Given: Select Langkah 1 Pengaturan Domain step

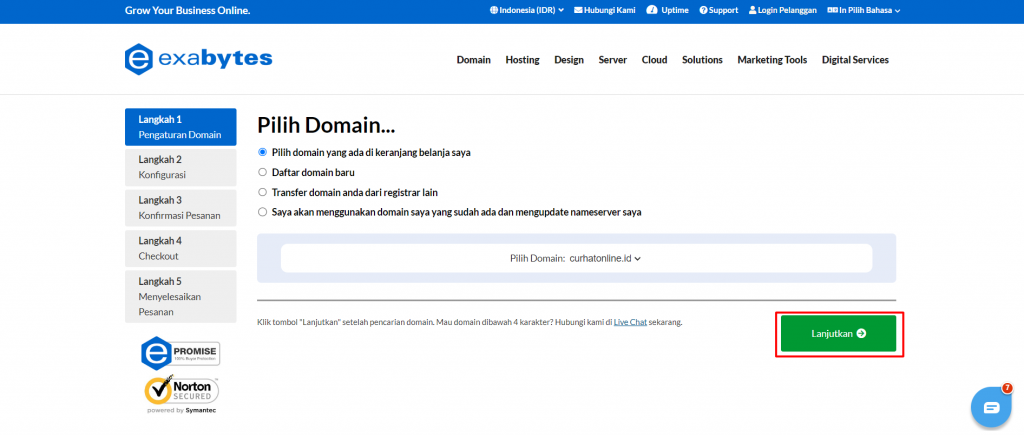Looking at the screenshot, I should pos(180,127).
